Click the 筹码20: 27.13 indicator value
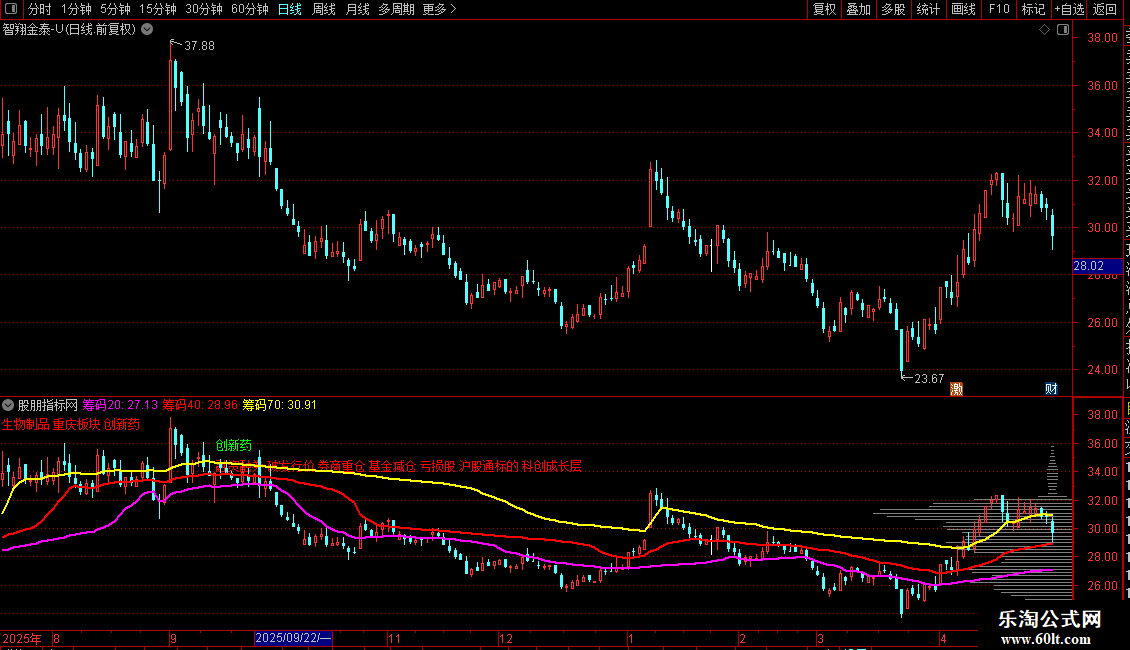 click(120, 405)
